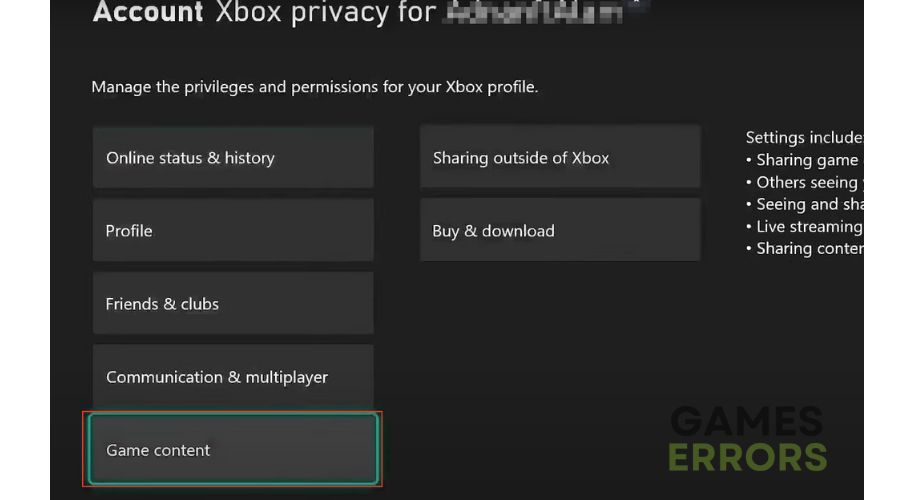Click the 'Manage the privileges' description text
Screen dimensions: 900x500
pos(315,87)
